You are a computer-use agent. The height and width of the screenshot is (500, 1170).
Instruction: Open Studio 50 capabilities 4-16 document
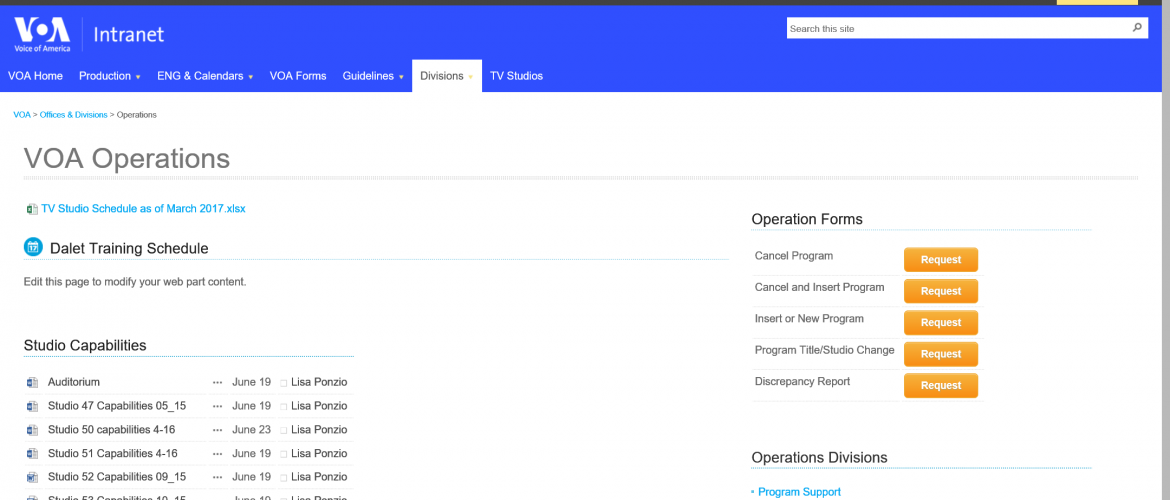coord(112,430)
